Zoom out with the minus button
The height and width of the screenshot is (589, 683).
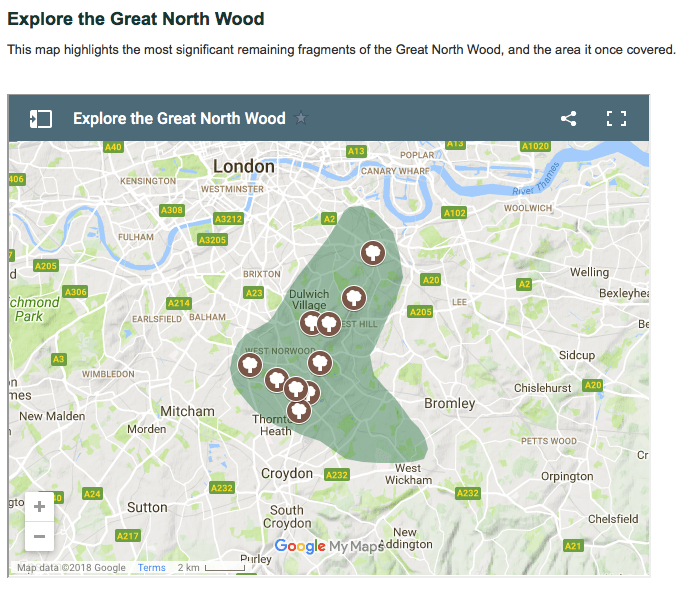[x=39, y=537]
